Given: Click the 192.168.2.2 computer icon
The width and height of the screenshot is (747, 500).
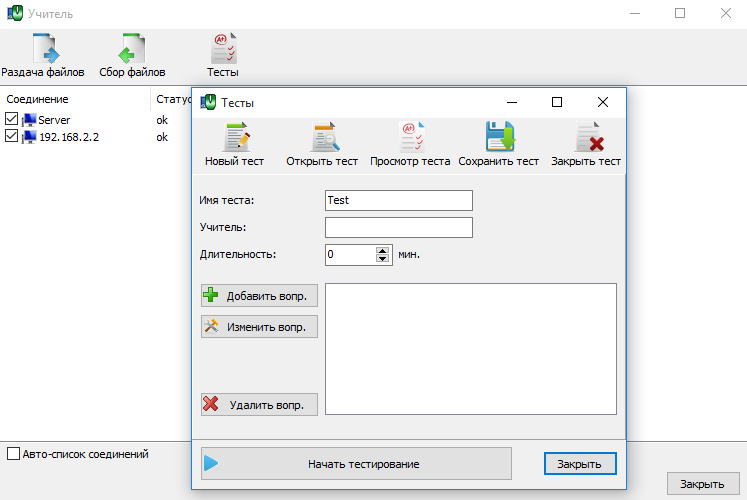Looking at the screenshot, I should 29,137.
